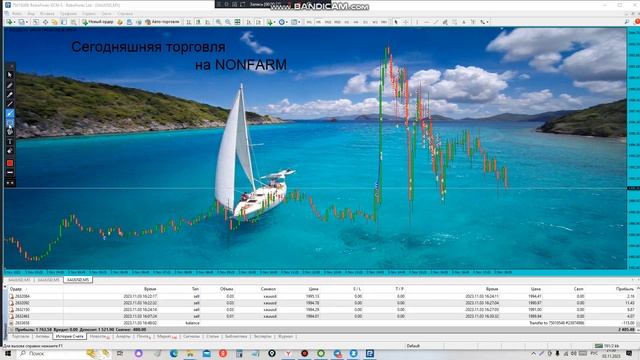Switch chart to line chart
The height and width of the screenshot is (360, 640).
(207, 22)
